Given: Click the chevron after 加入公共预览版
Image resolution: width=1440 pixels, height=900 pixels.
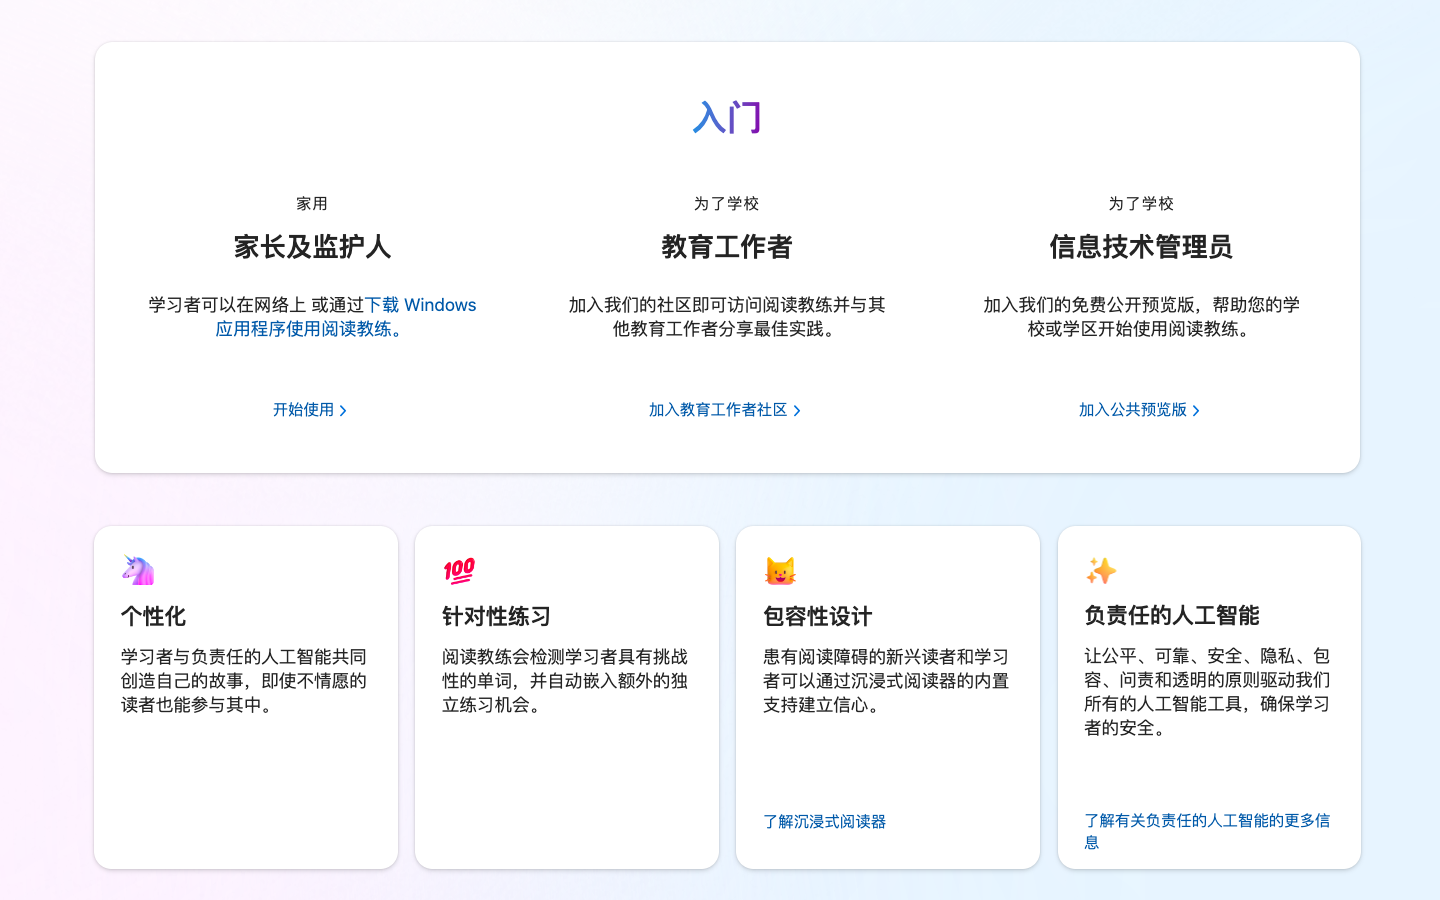Looking at the screenshot, I should [1197, 410].
